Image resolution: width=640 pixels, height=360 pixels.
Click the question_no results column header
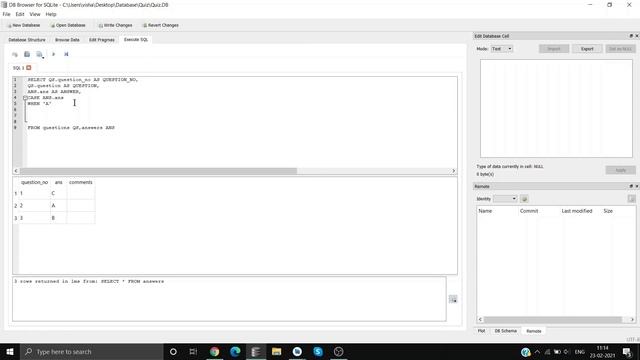click(x=34, y=182)
